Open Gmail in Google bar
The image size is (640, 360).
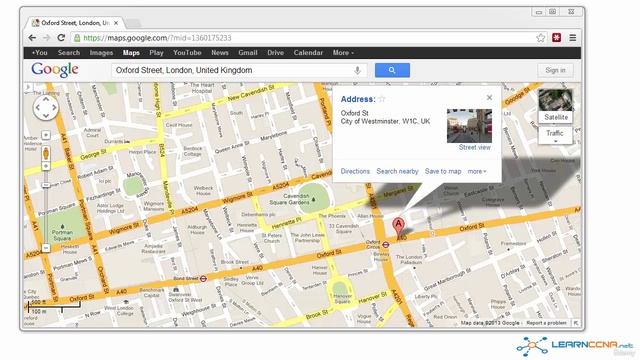[248, 53]
